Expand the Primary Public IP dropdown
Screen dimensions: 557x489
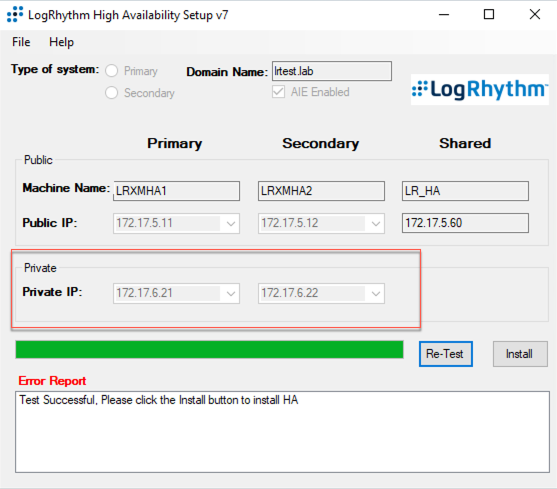coord(231,223)
